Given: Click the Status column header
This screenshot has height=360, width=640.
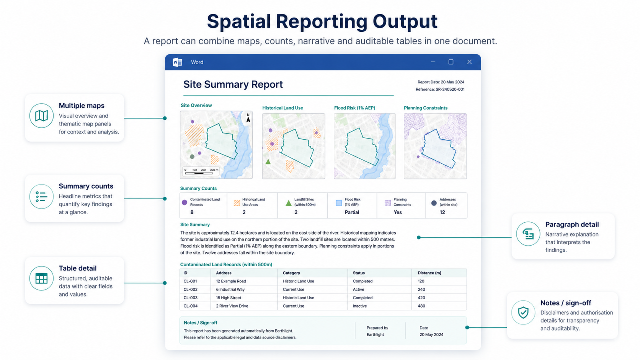Looking at the screenshot, I should pos(359,273).
